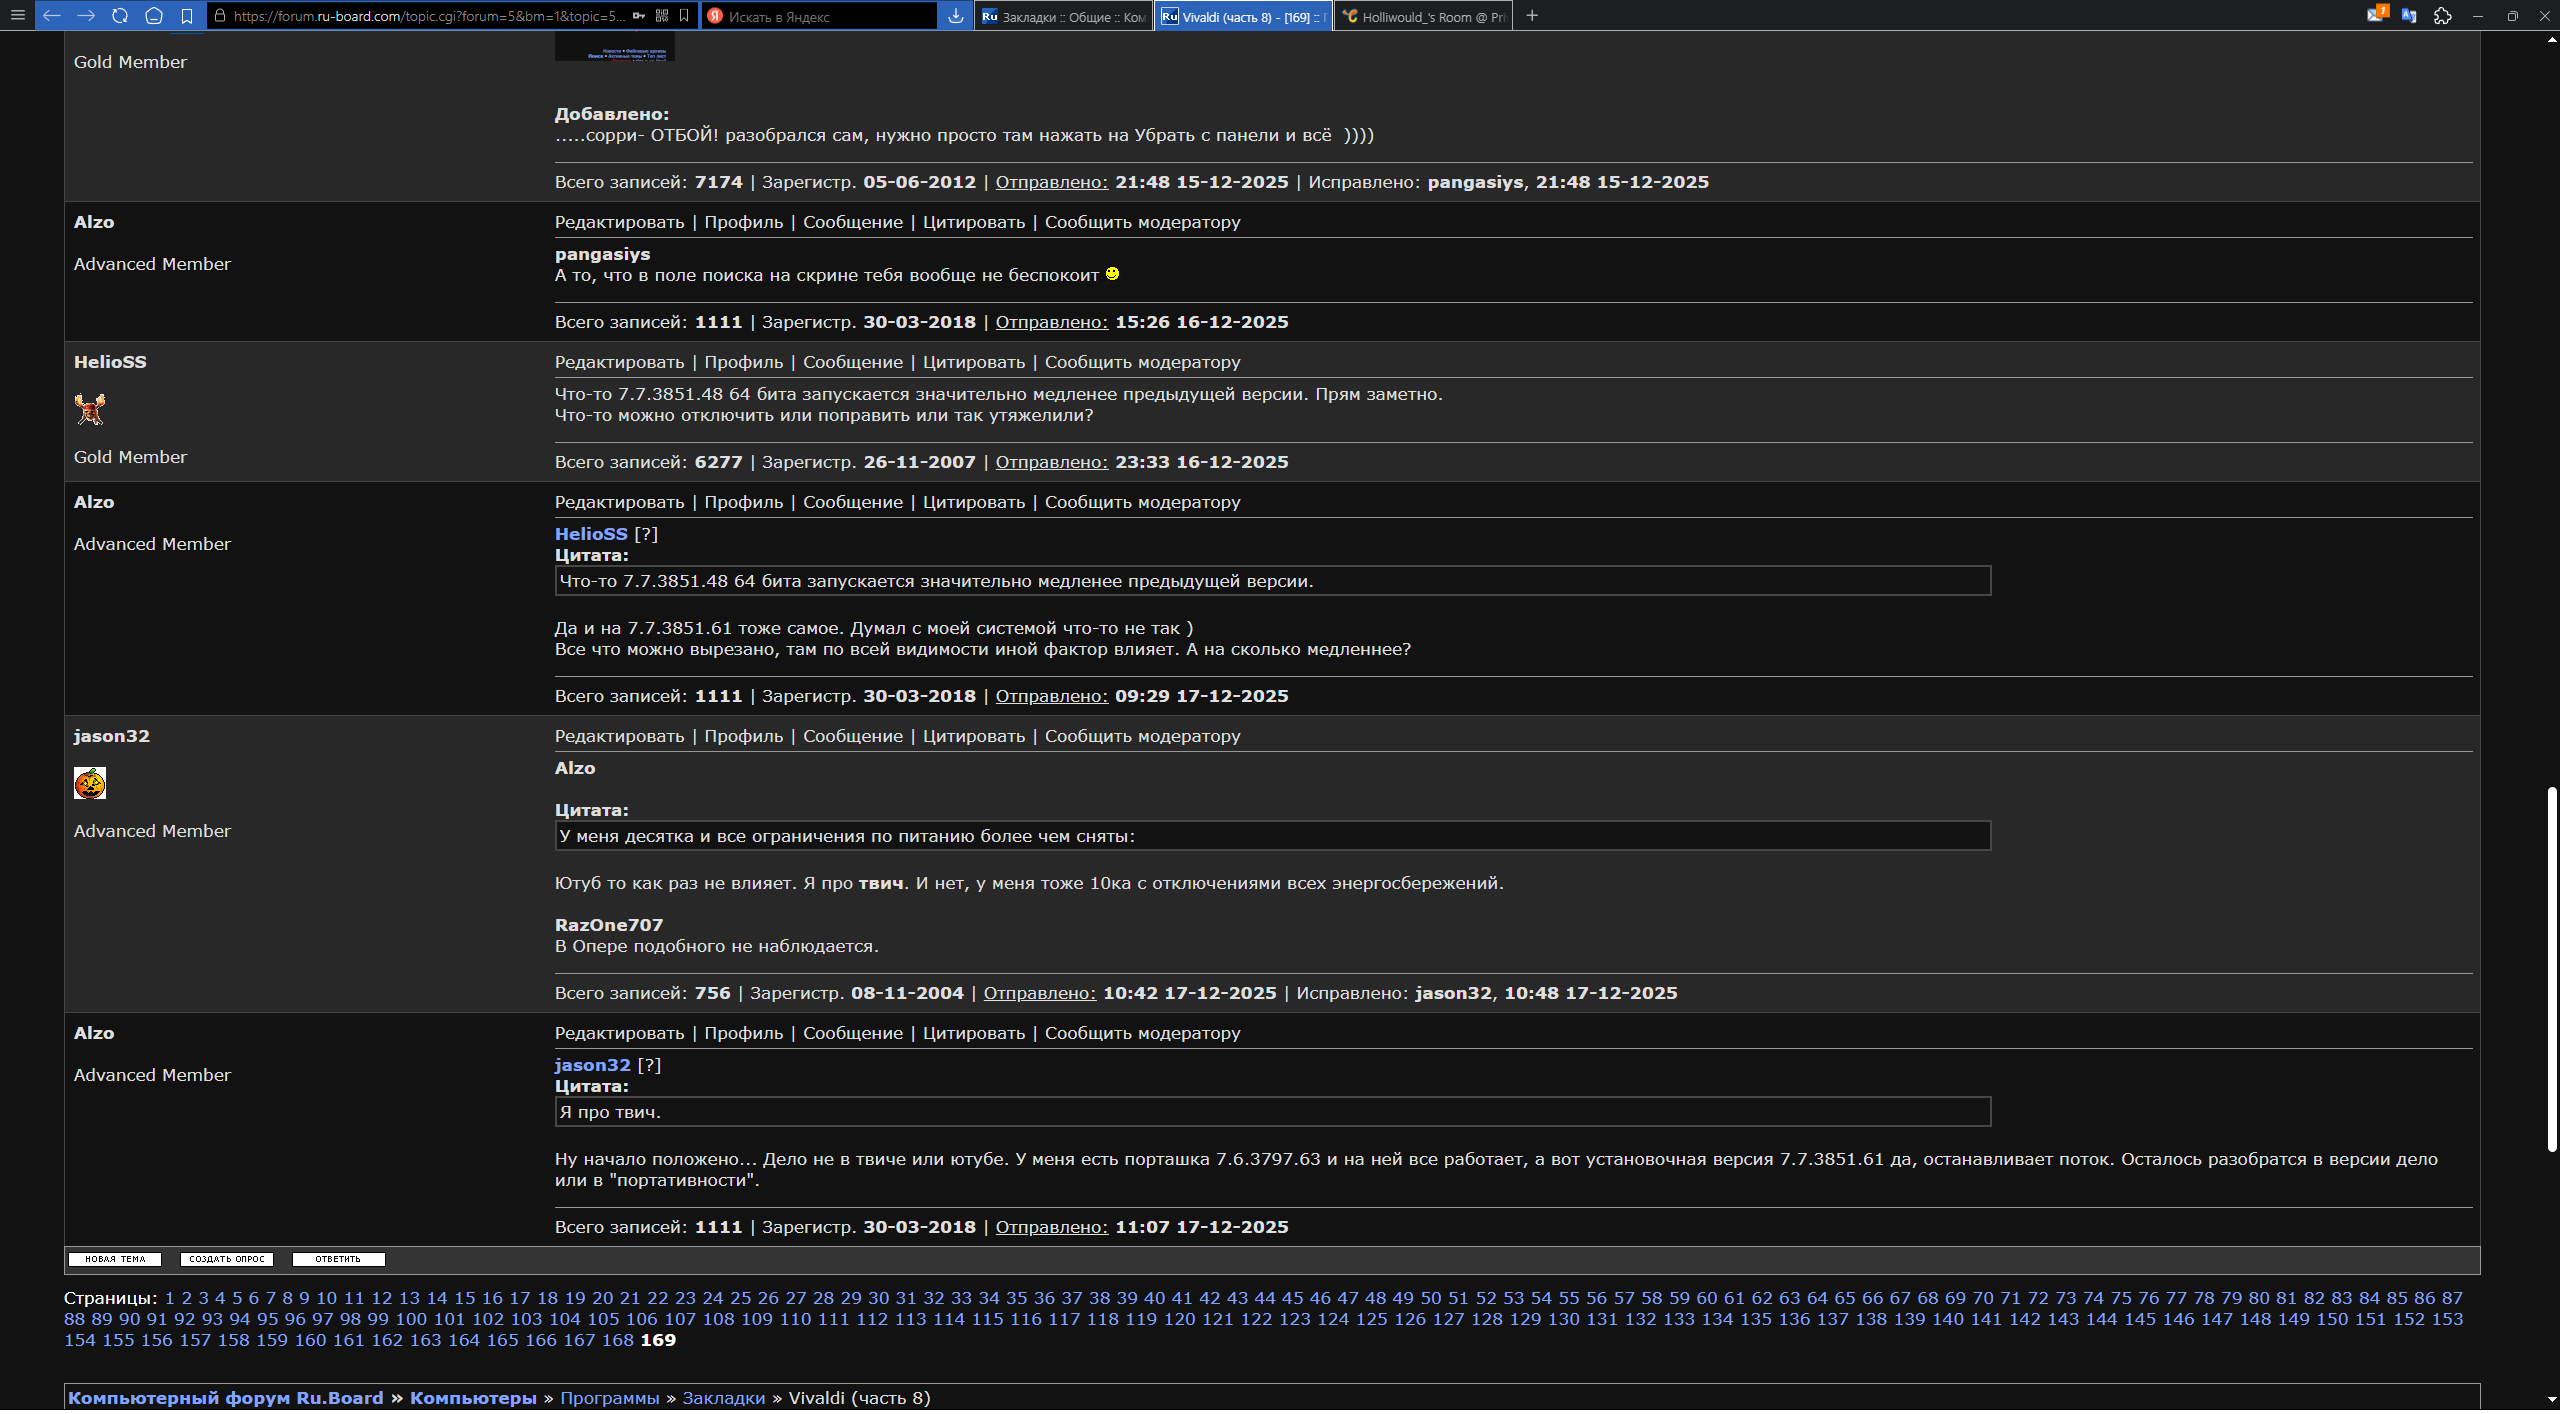Viewport: 2560px width, 1414px height.
Task: Go to the home page icon
Action: tap(154, 15)
